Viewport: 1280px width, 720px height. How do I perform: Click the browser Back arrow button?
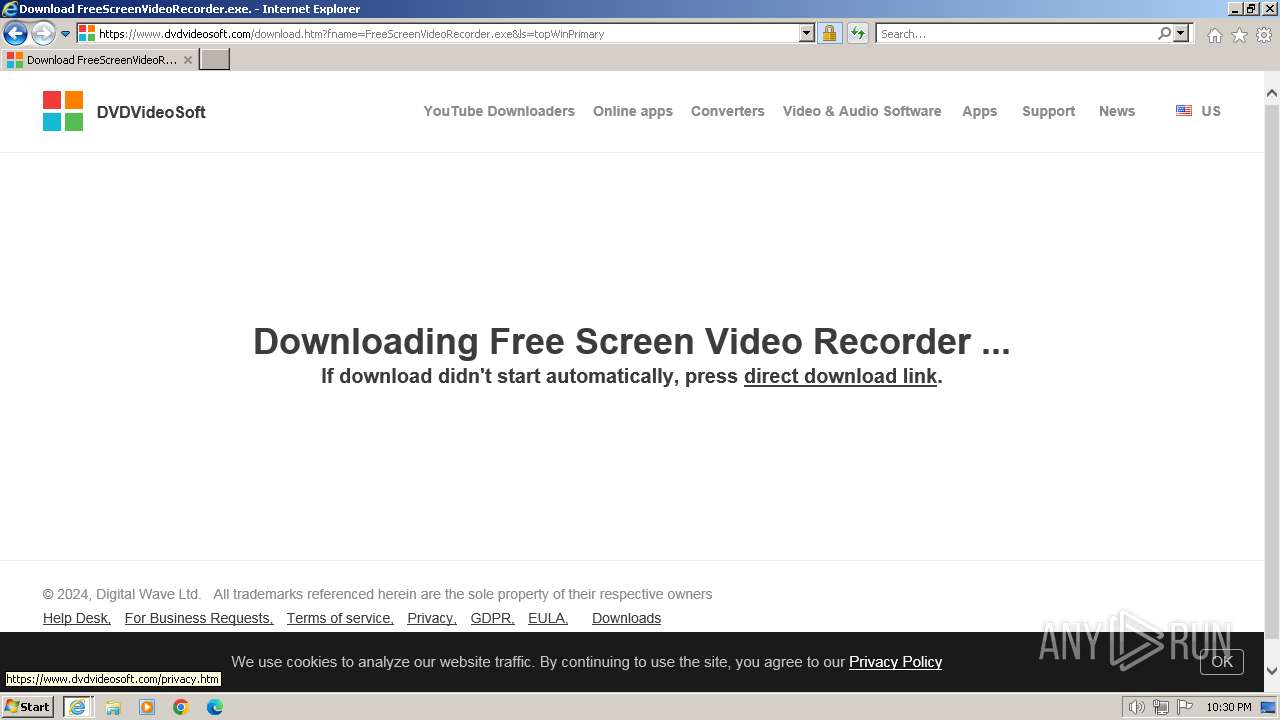point(15,33)
